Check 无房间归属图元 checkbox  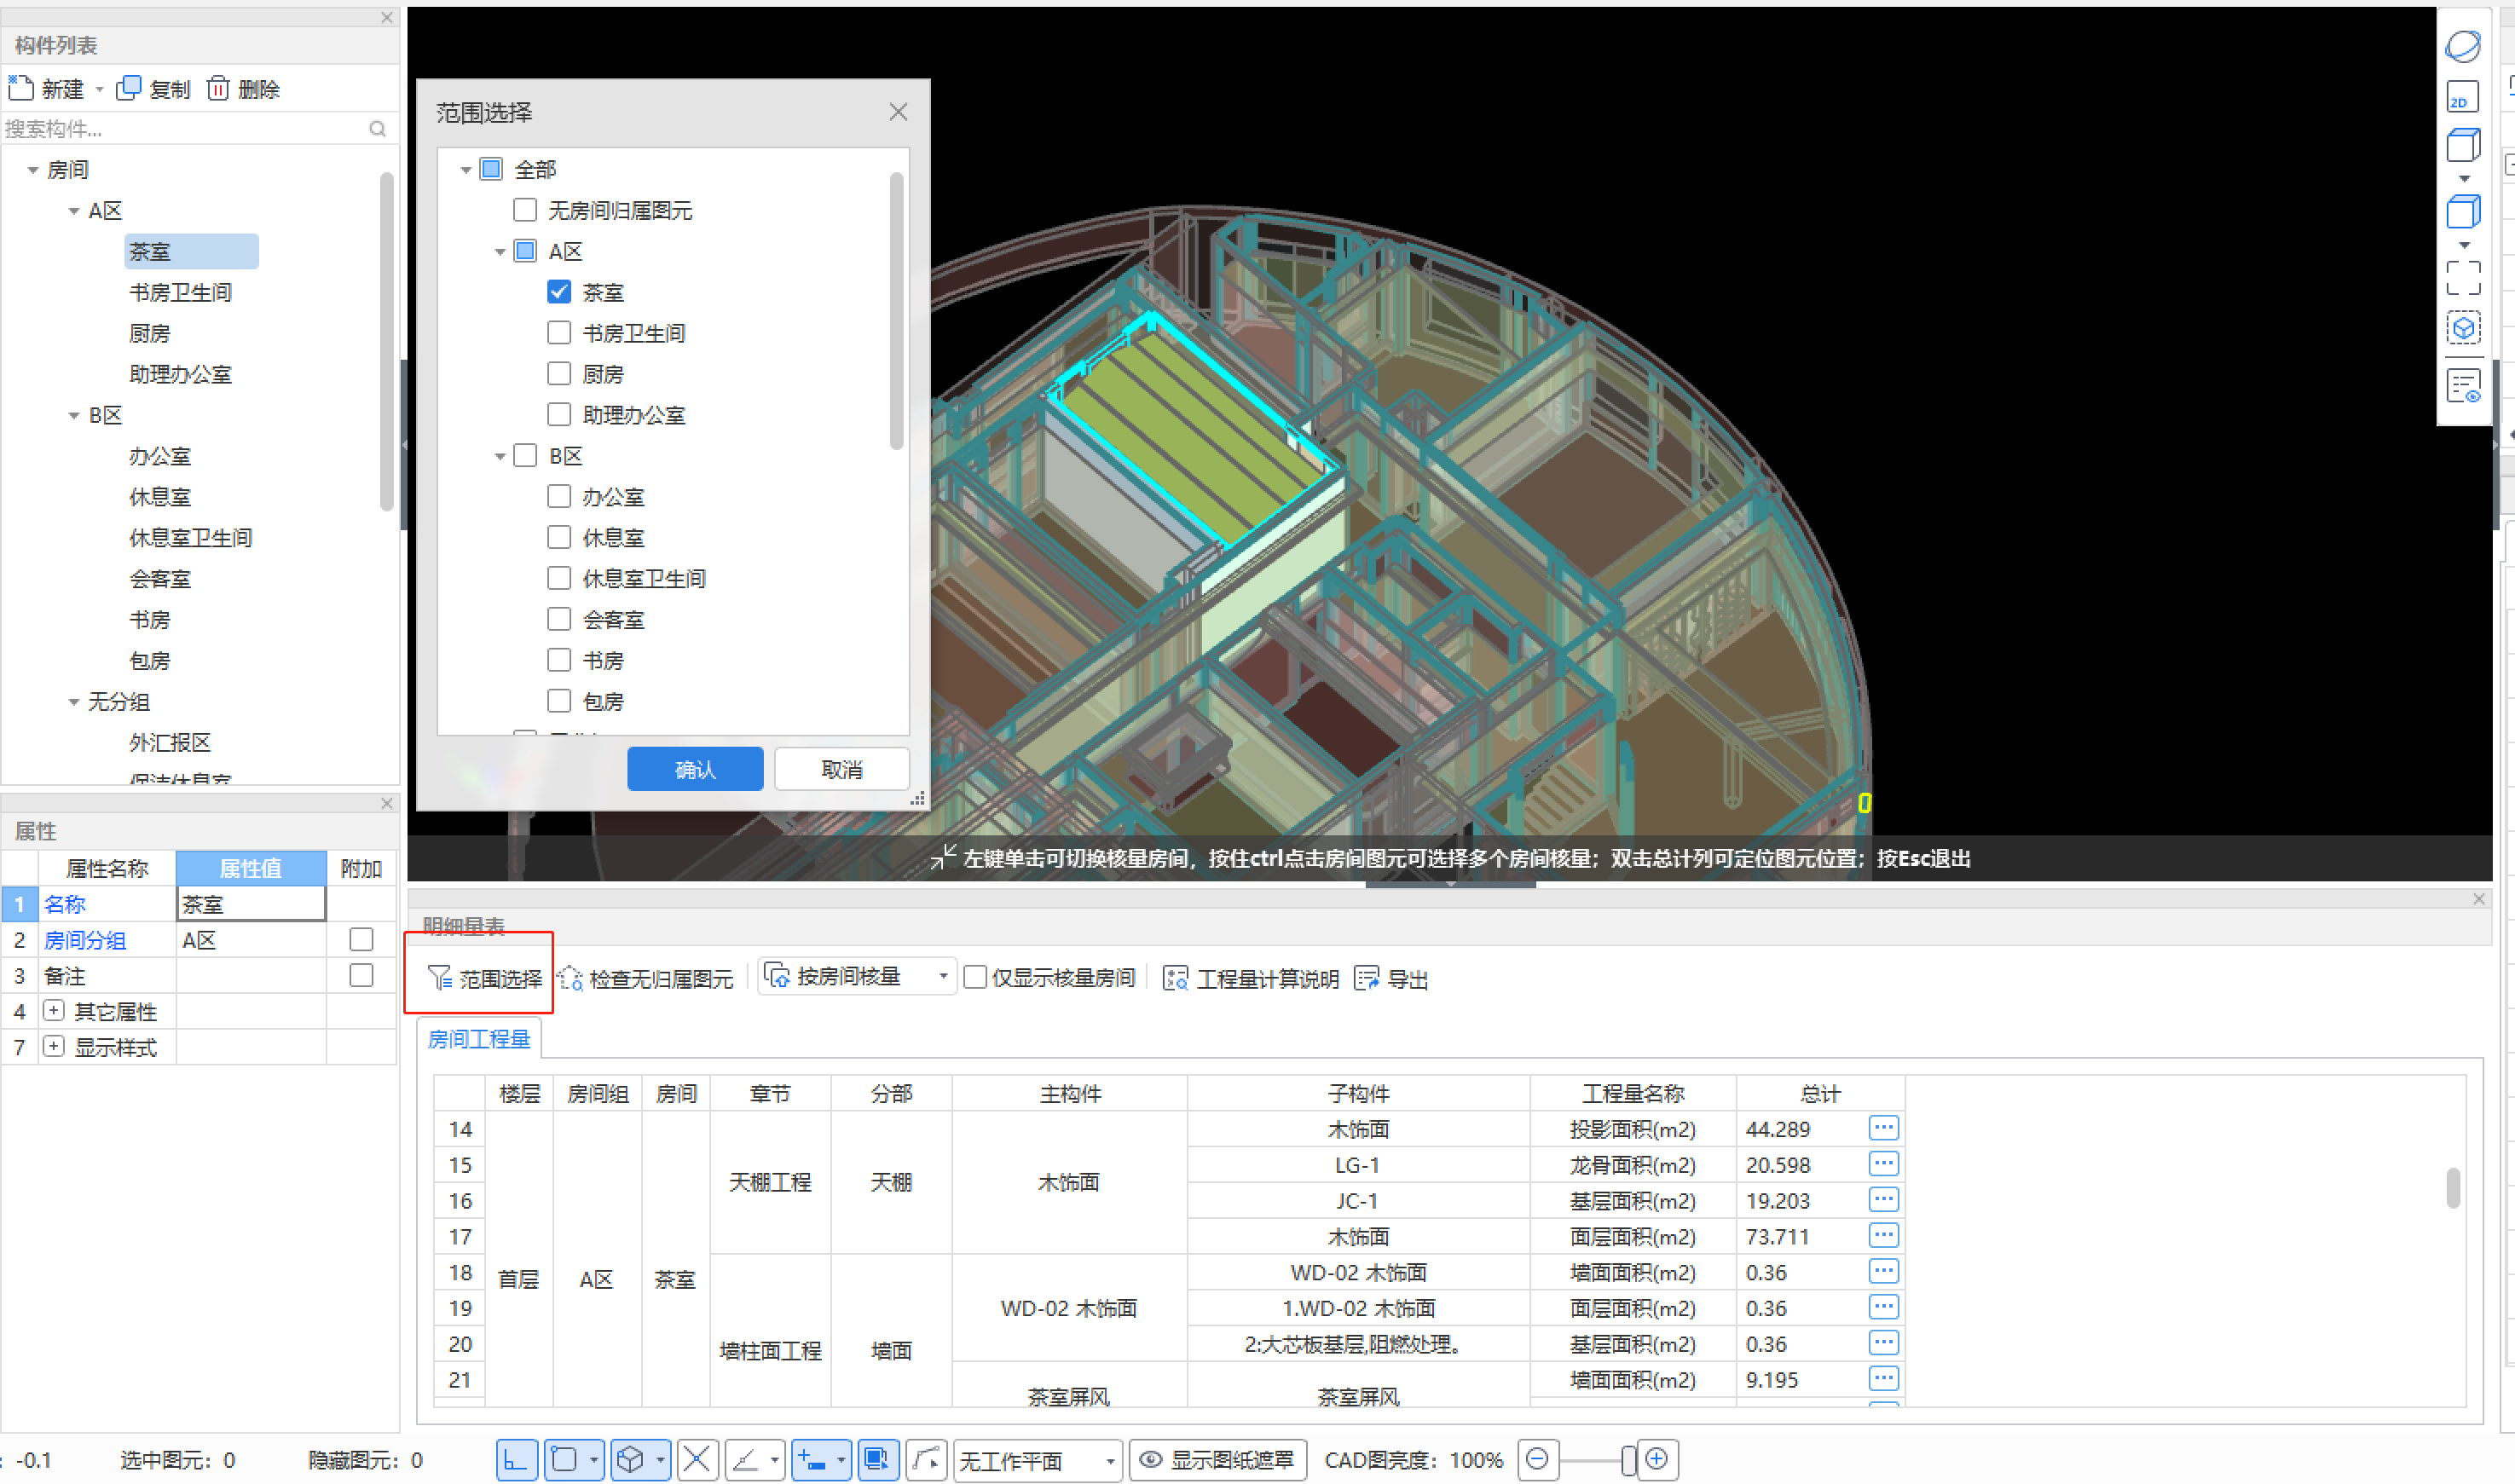point(525,210)
